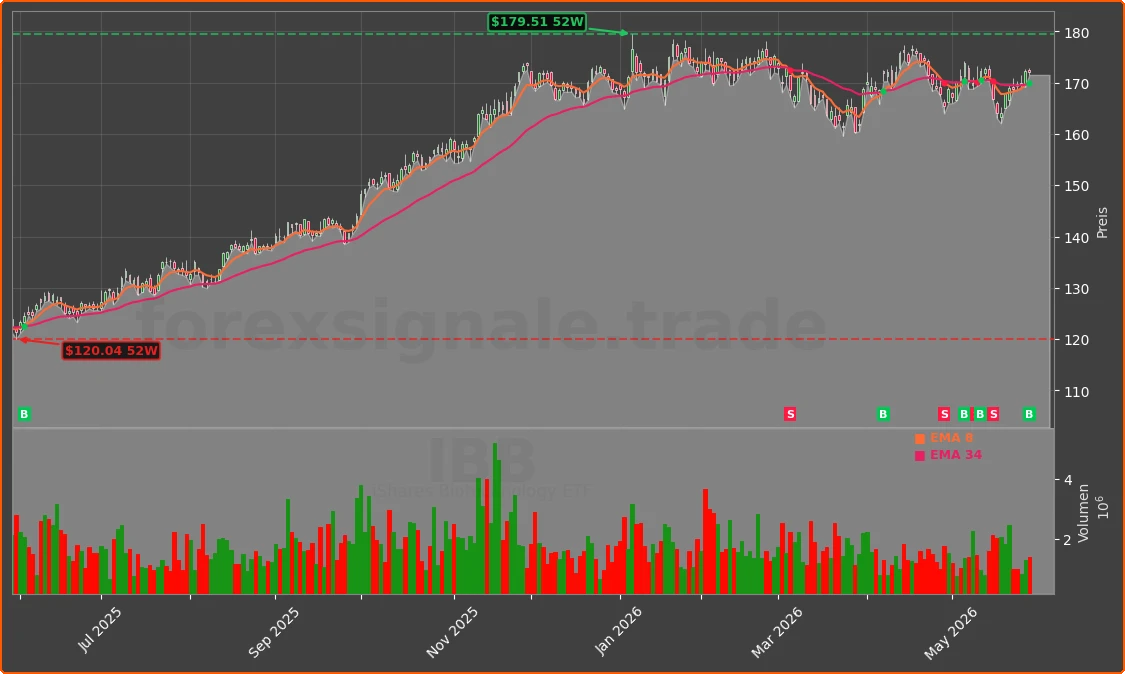Click the Mar 2026 date label
Image resolution: width=1125 pixels, height=674 pixels.
(x=776, y=632)
